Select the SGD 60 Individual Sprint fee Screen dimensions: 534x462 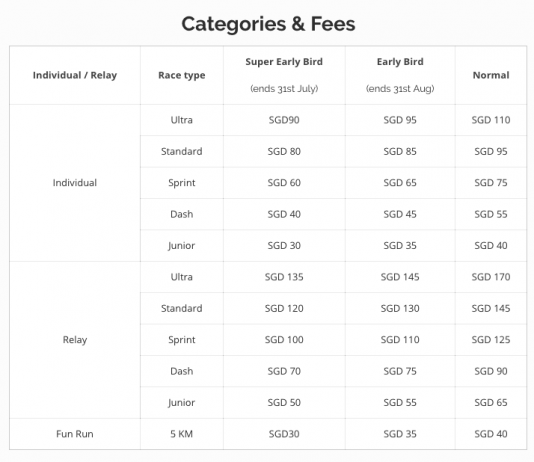coord(284,183)
